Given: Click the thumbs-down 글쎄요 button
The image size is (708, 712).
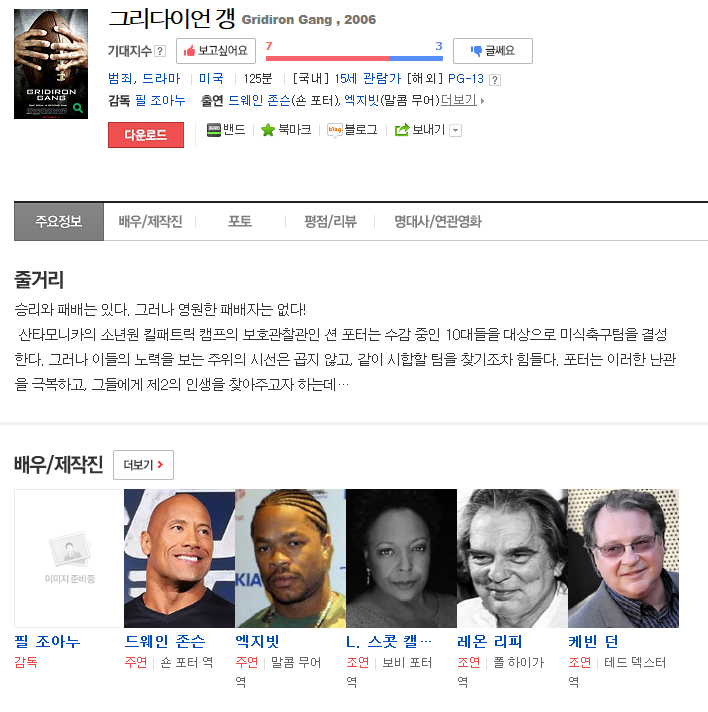Looking at the screenshot, I should [493, 51].
